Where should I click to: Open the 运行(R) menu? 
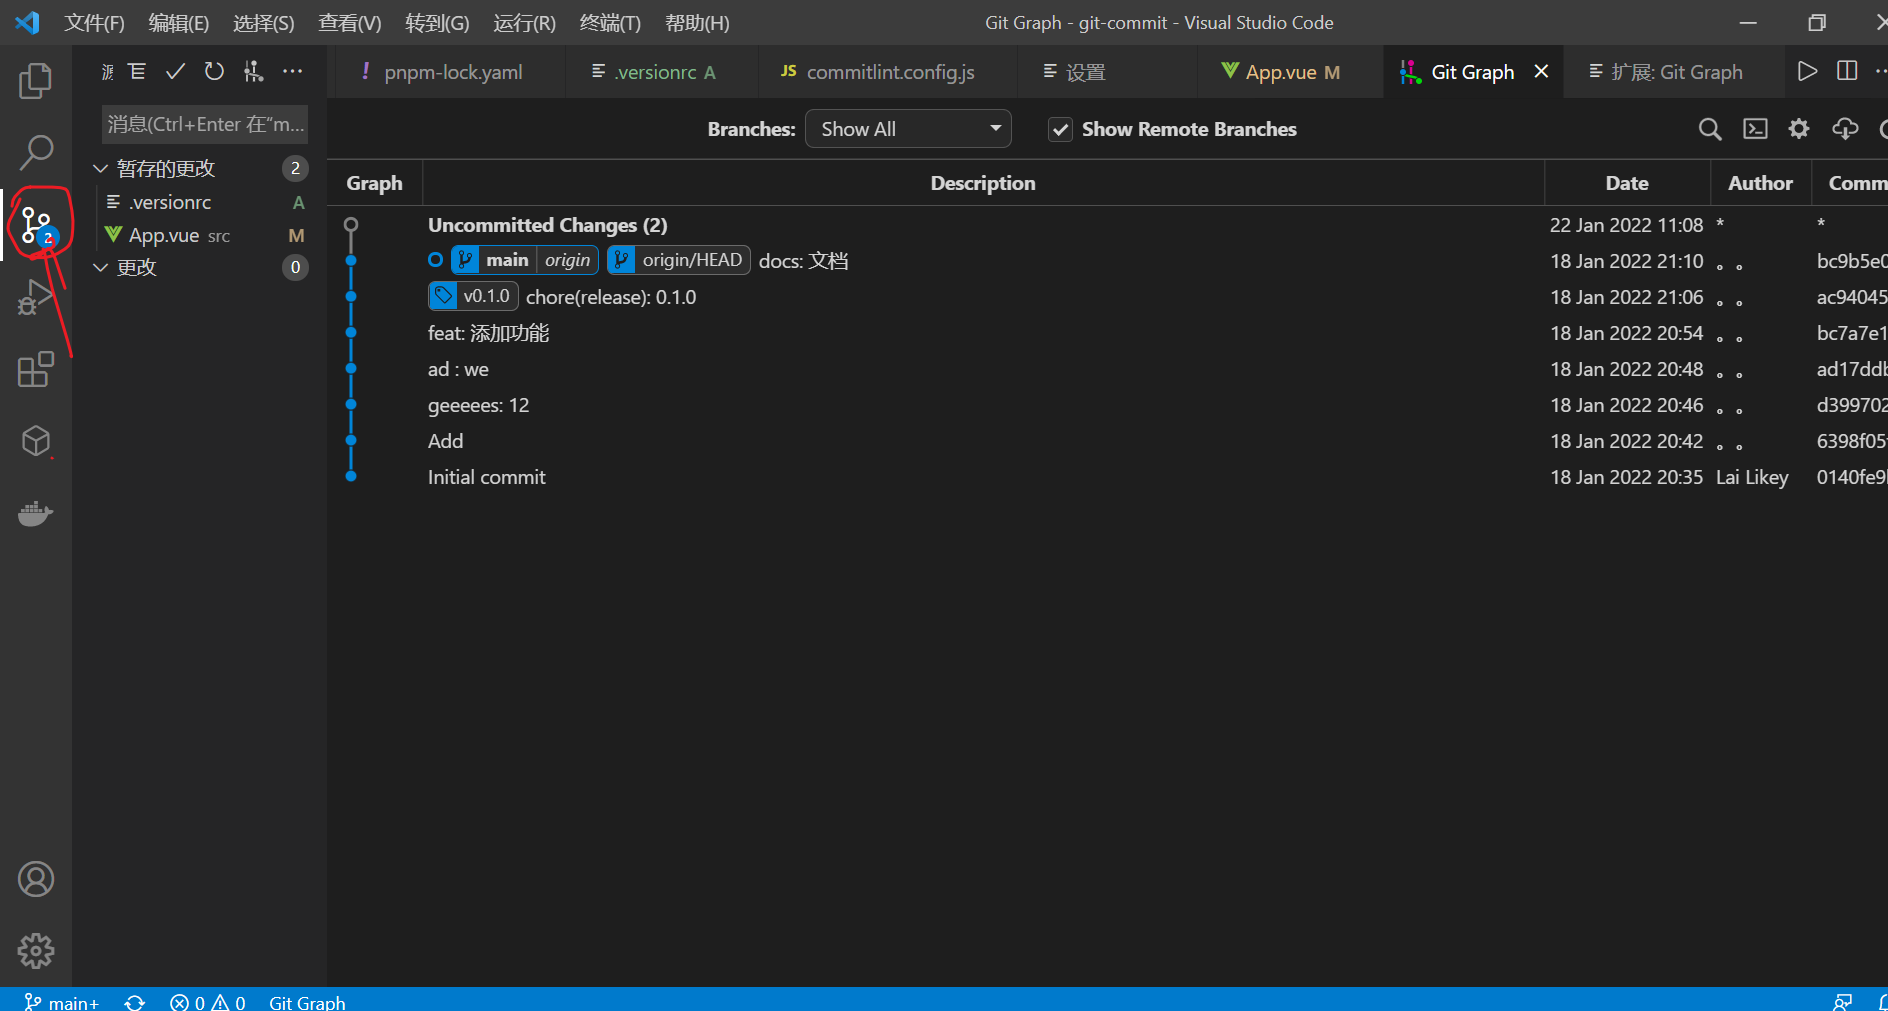tap(524, 23)
